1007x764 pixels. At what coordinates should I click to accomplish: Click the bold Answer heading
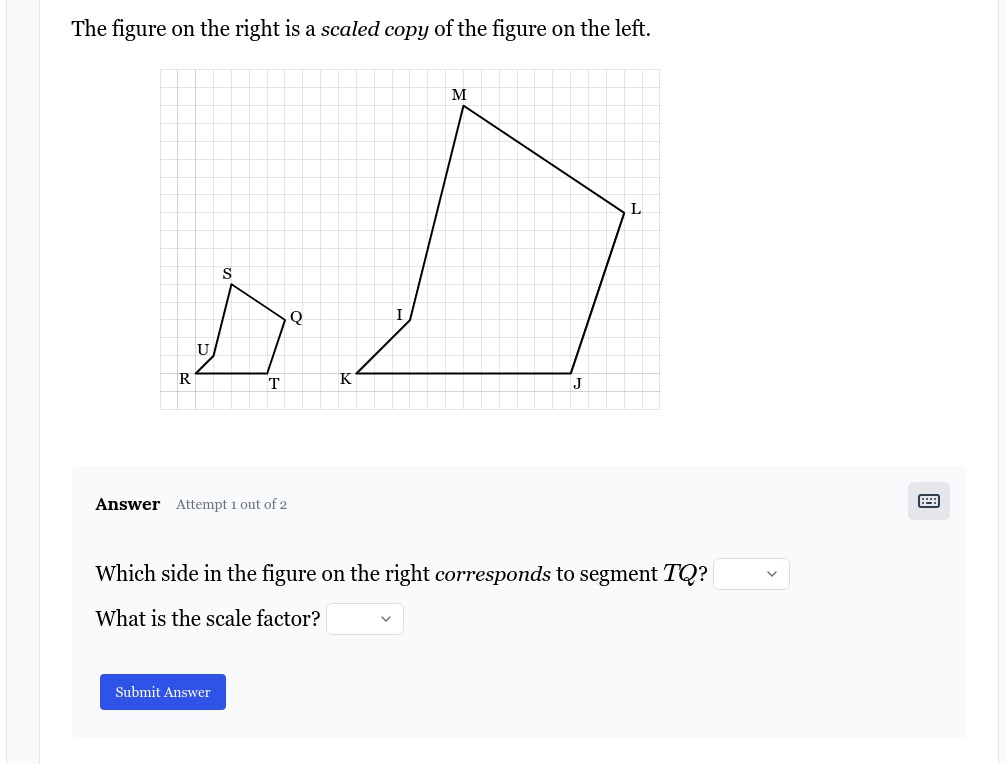[128, 505]
